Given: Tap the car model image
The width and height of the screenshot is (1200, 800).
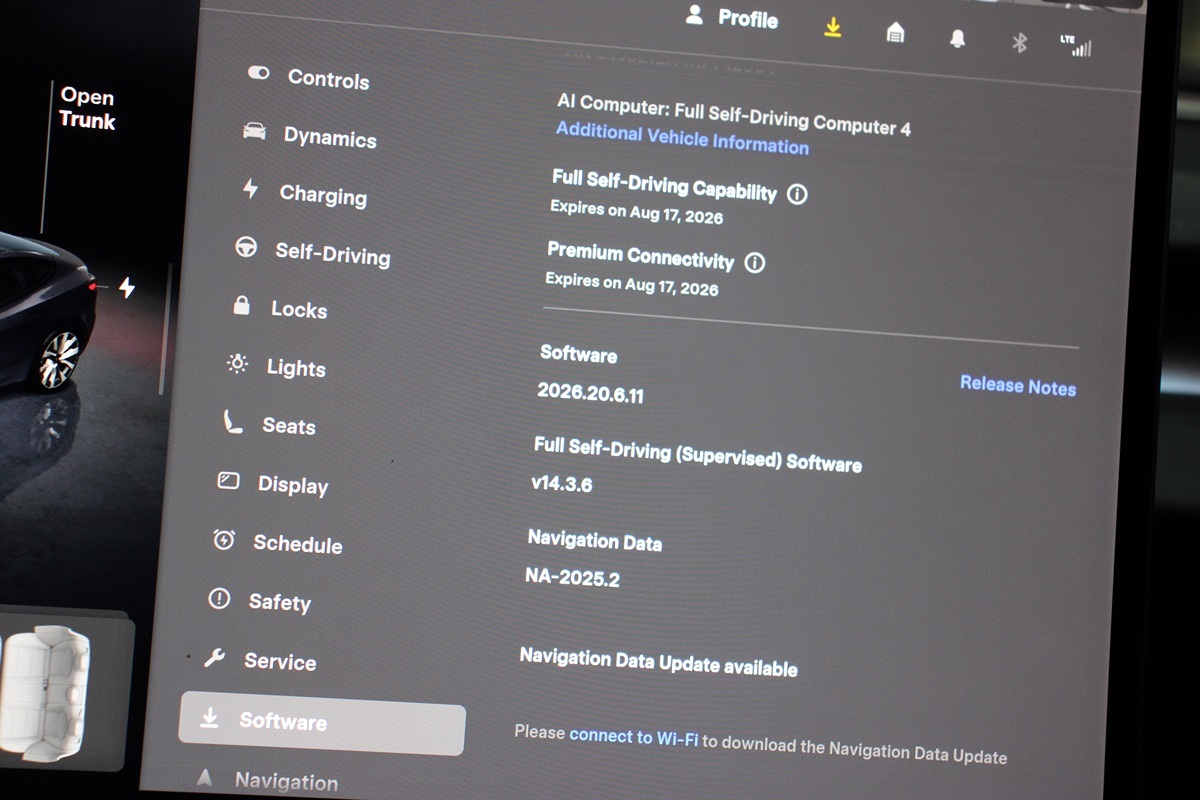Looking at the screenshot, I should (x=46, y=312).
